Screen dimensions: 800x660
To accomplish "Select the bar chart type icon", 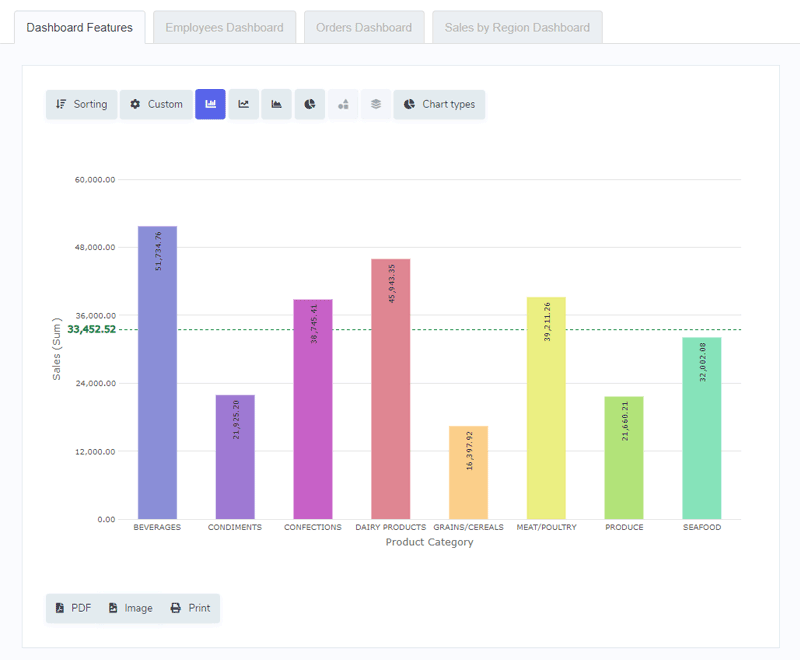I will (210, 104).
